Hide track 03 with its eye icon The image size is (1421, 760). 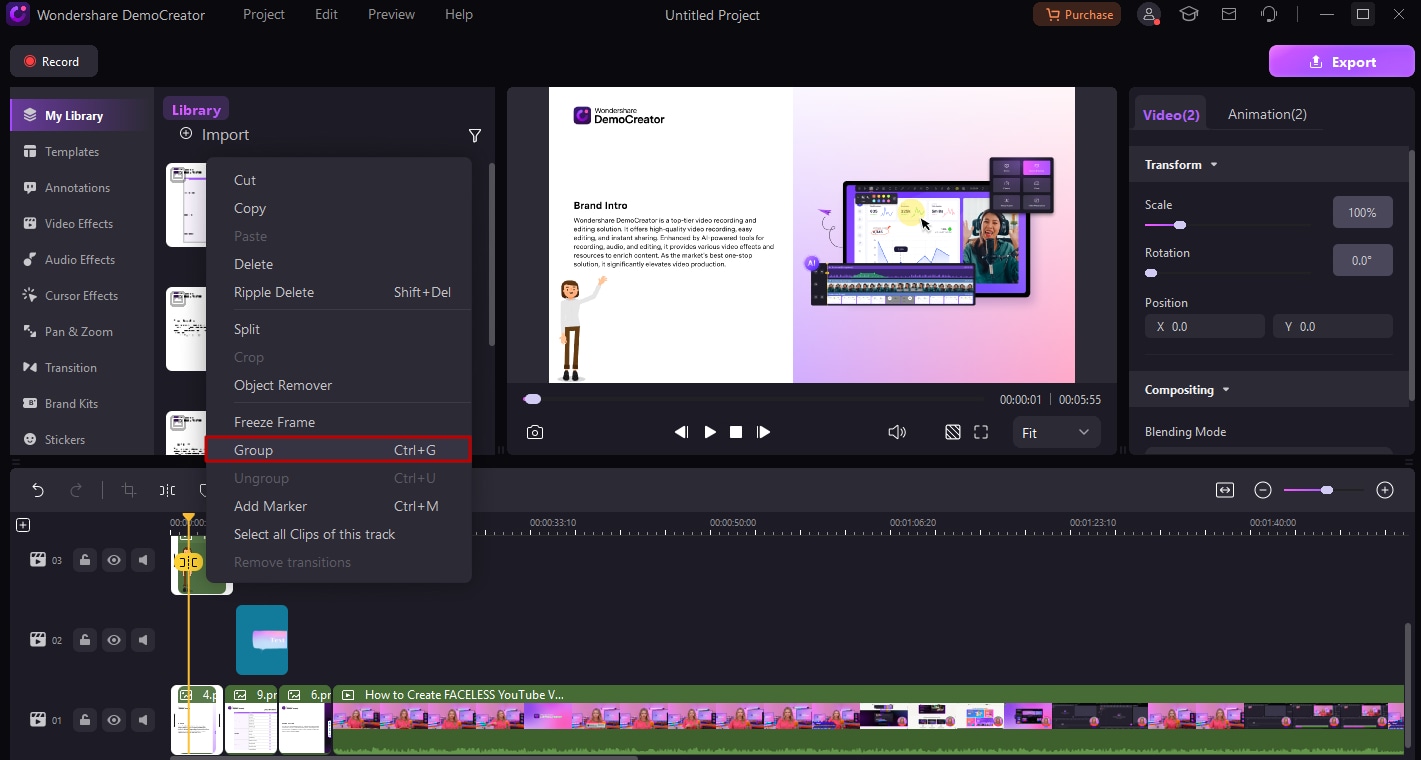coord(114,560)
